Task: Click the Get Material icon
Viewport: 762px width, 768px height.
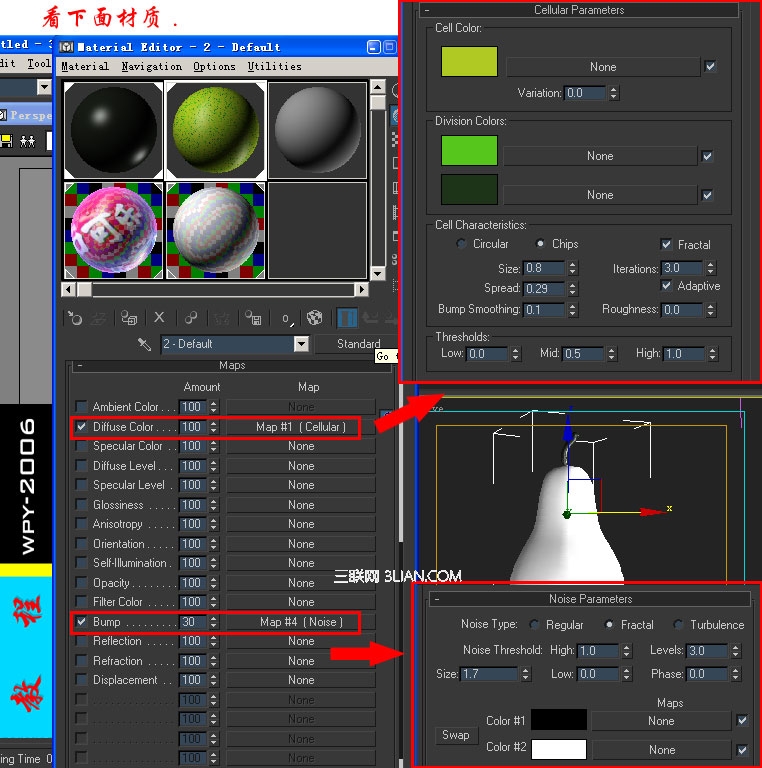Action: pyautogui.click(x=75, y=318)
